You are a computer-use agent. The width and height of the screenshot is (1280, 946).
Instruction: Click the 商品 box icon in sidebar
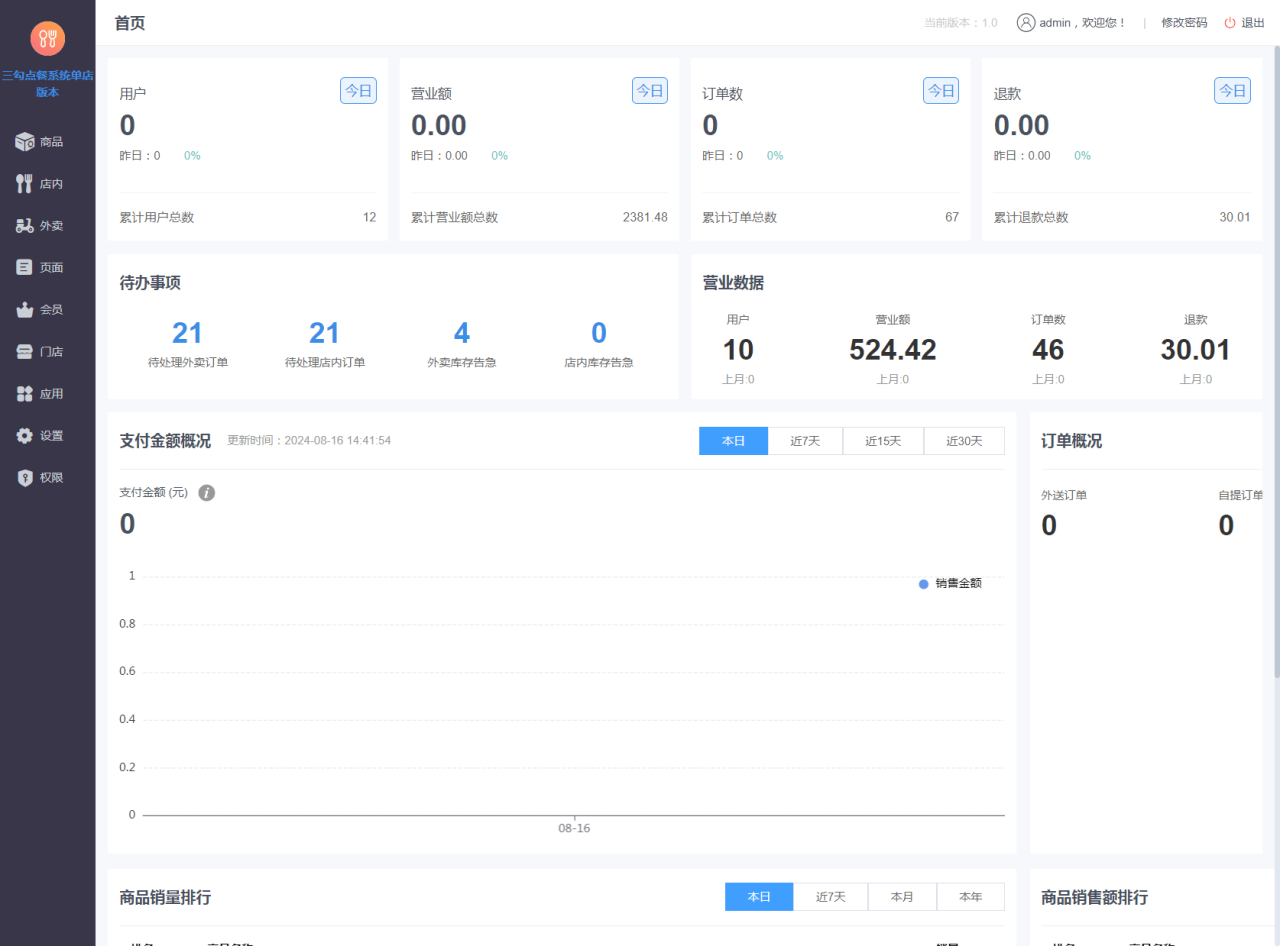(25, 142)
